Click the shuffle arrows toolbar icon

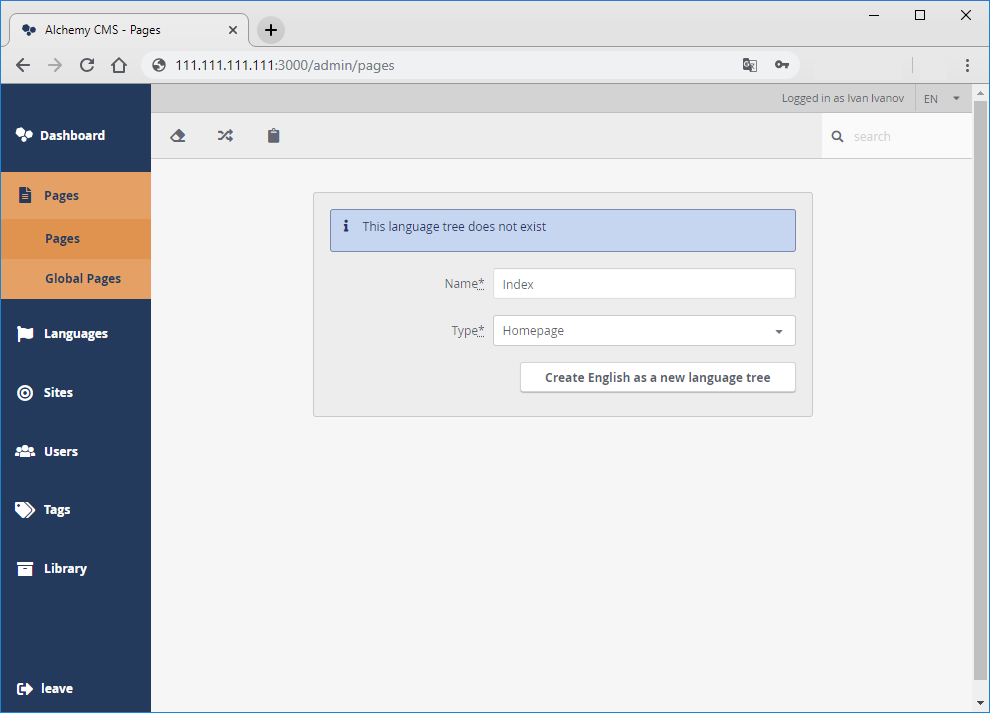tap(225, 136)
